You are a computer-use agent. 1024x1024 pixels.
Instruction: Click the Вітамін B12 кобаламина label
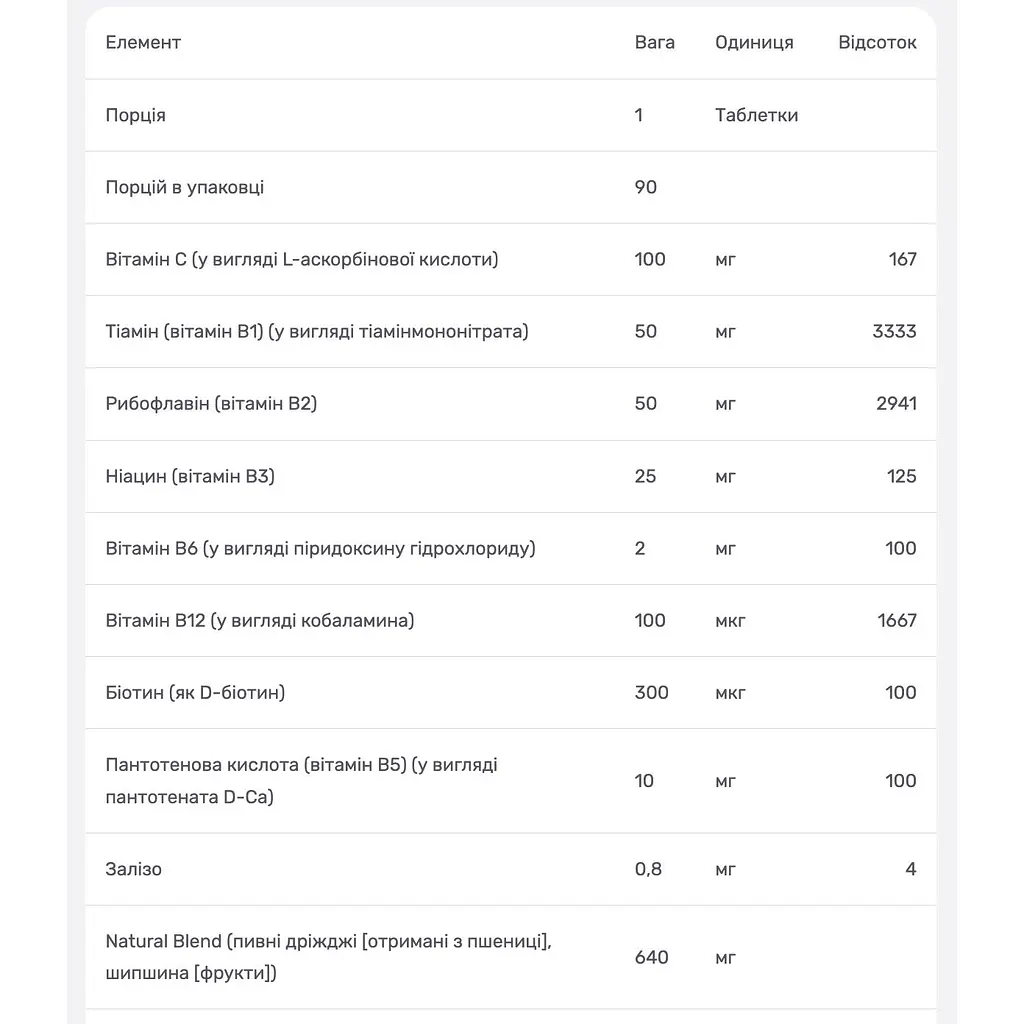(x=260, y=620)
